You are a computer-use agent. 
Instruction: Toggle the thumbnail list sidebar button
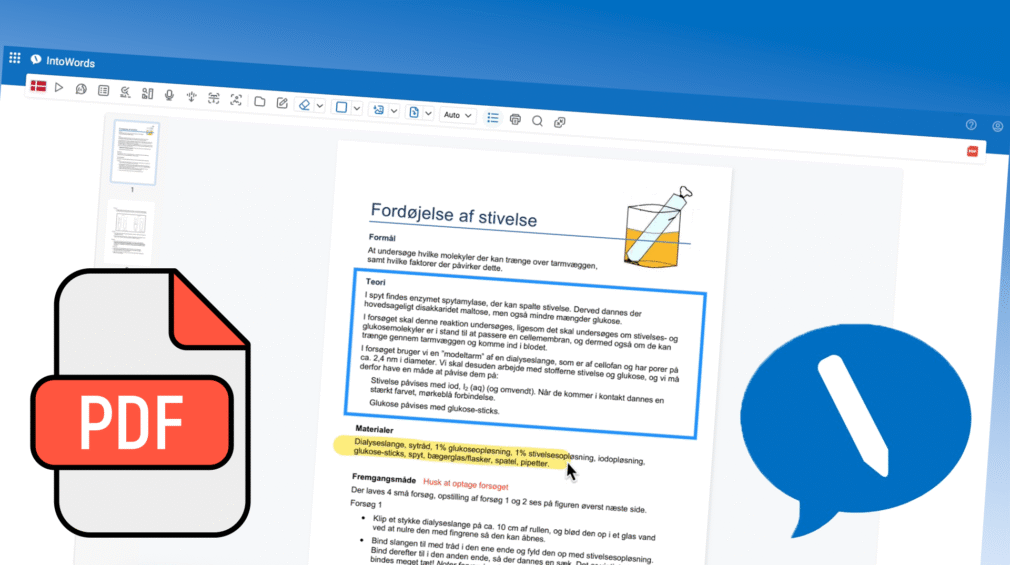(x=492, y=117)
